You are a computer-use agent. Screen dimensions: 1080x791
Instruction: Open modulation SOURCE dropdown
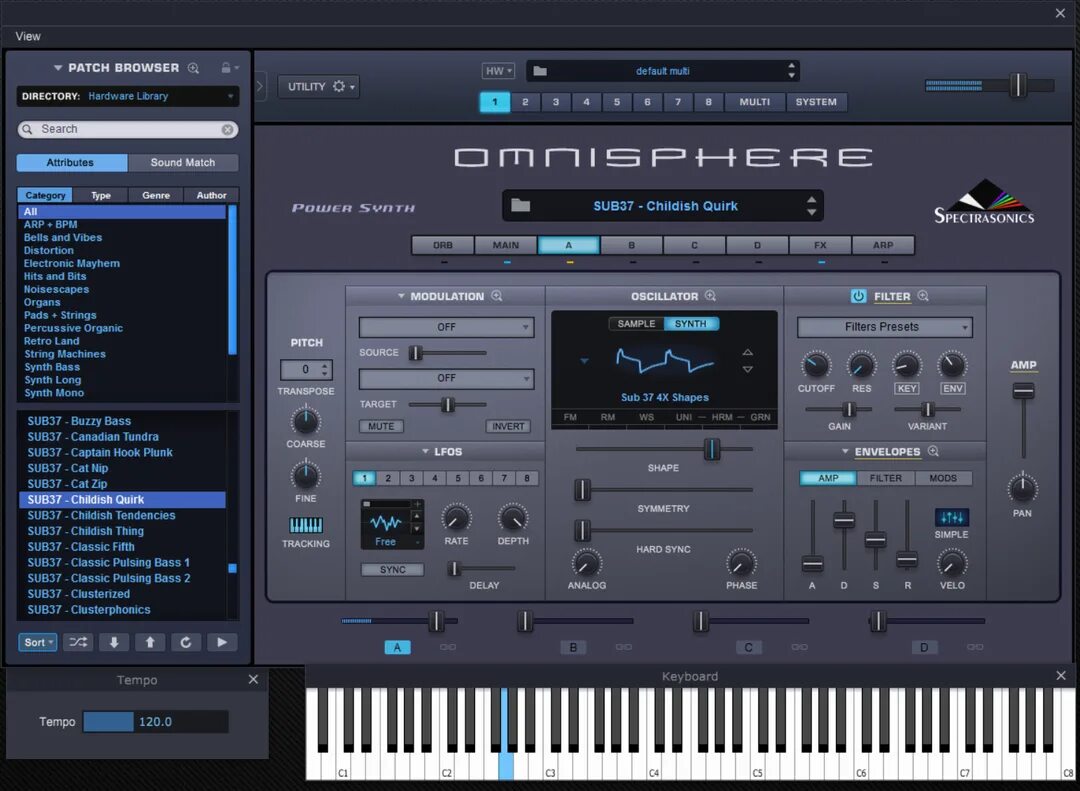pyautogui.click(x=446, y=327)
